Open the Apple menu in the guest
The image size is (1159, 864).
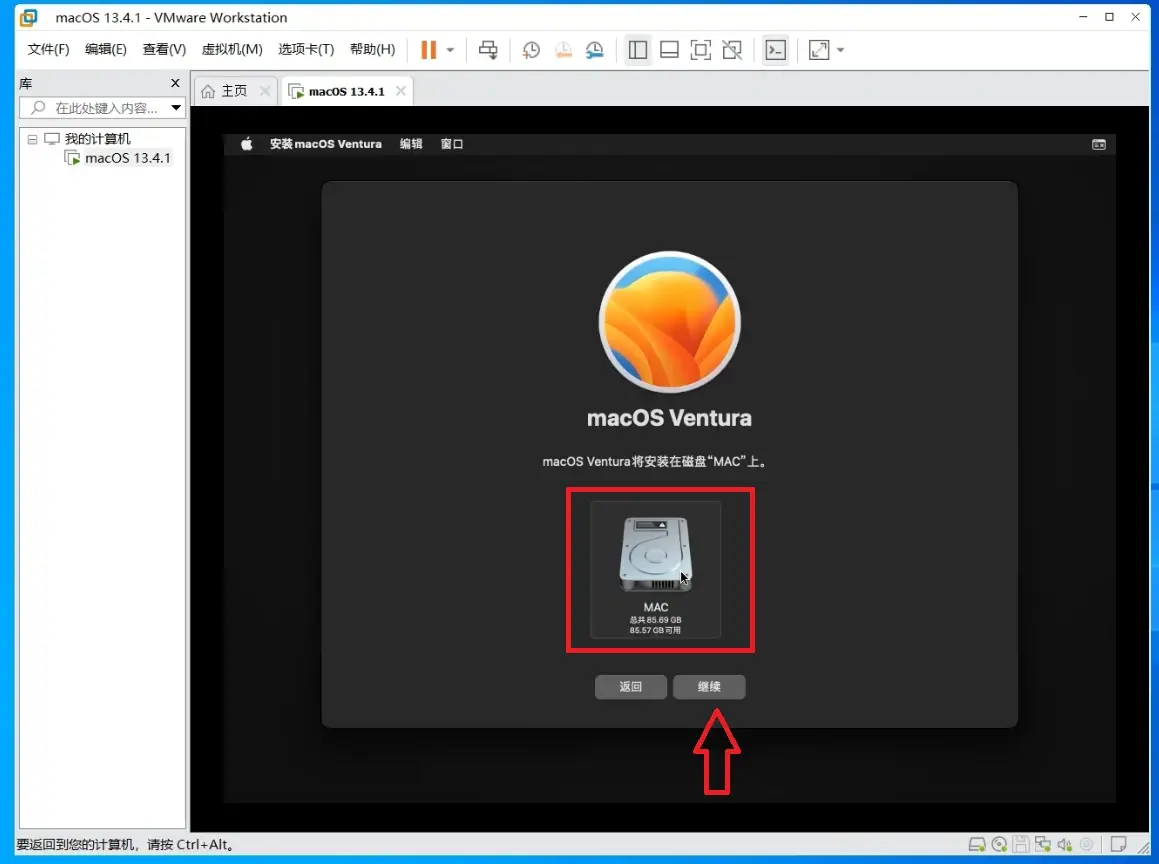(247, 144)
